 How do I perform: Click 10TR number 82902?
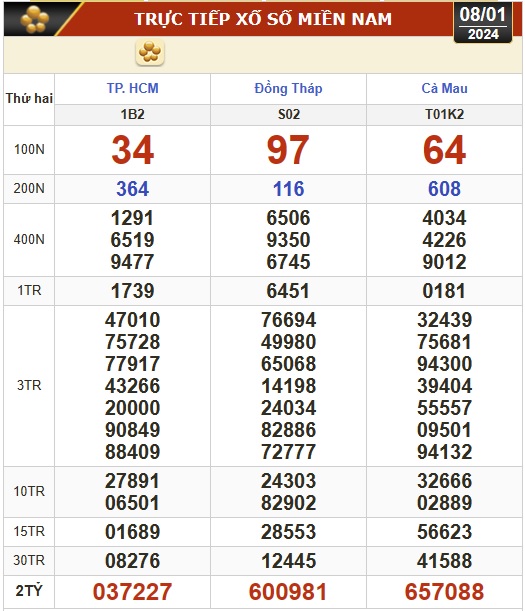coord(288,503)
